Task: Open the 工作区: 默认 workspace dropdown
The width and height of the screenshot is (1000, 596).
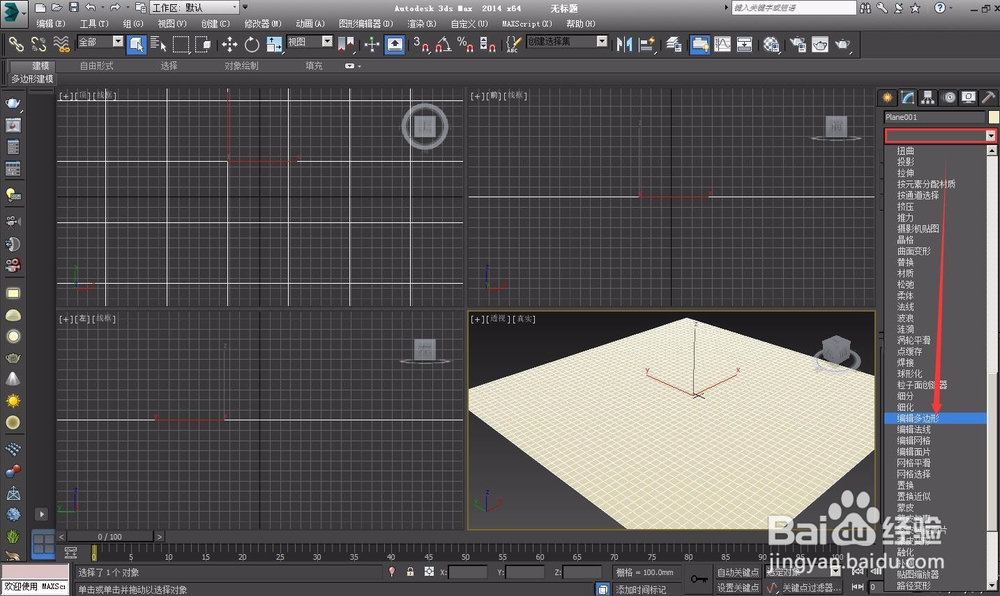Action: coord(194,8)
